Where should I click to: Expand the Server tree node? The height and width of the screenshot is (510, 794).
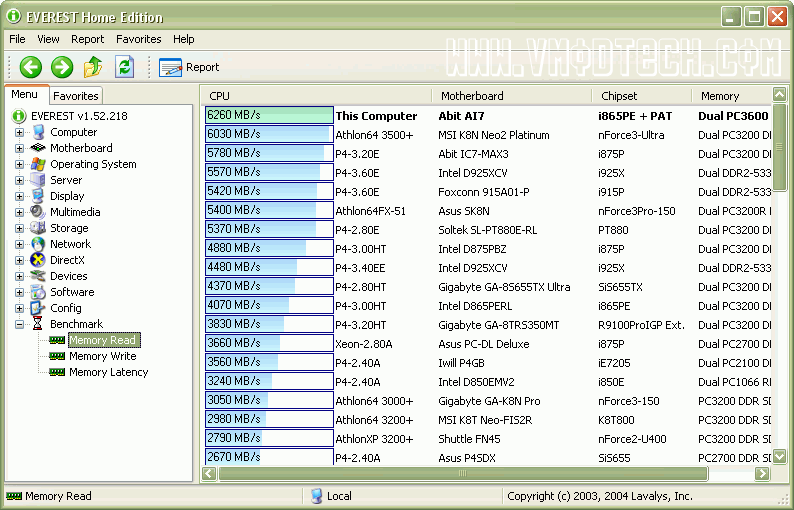click(19, 180)
